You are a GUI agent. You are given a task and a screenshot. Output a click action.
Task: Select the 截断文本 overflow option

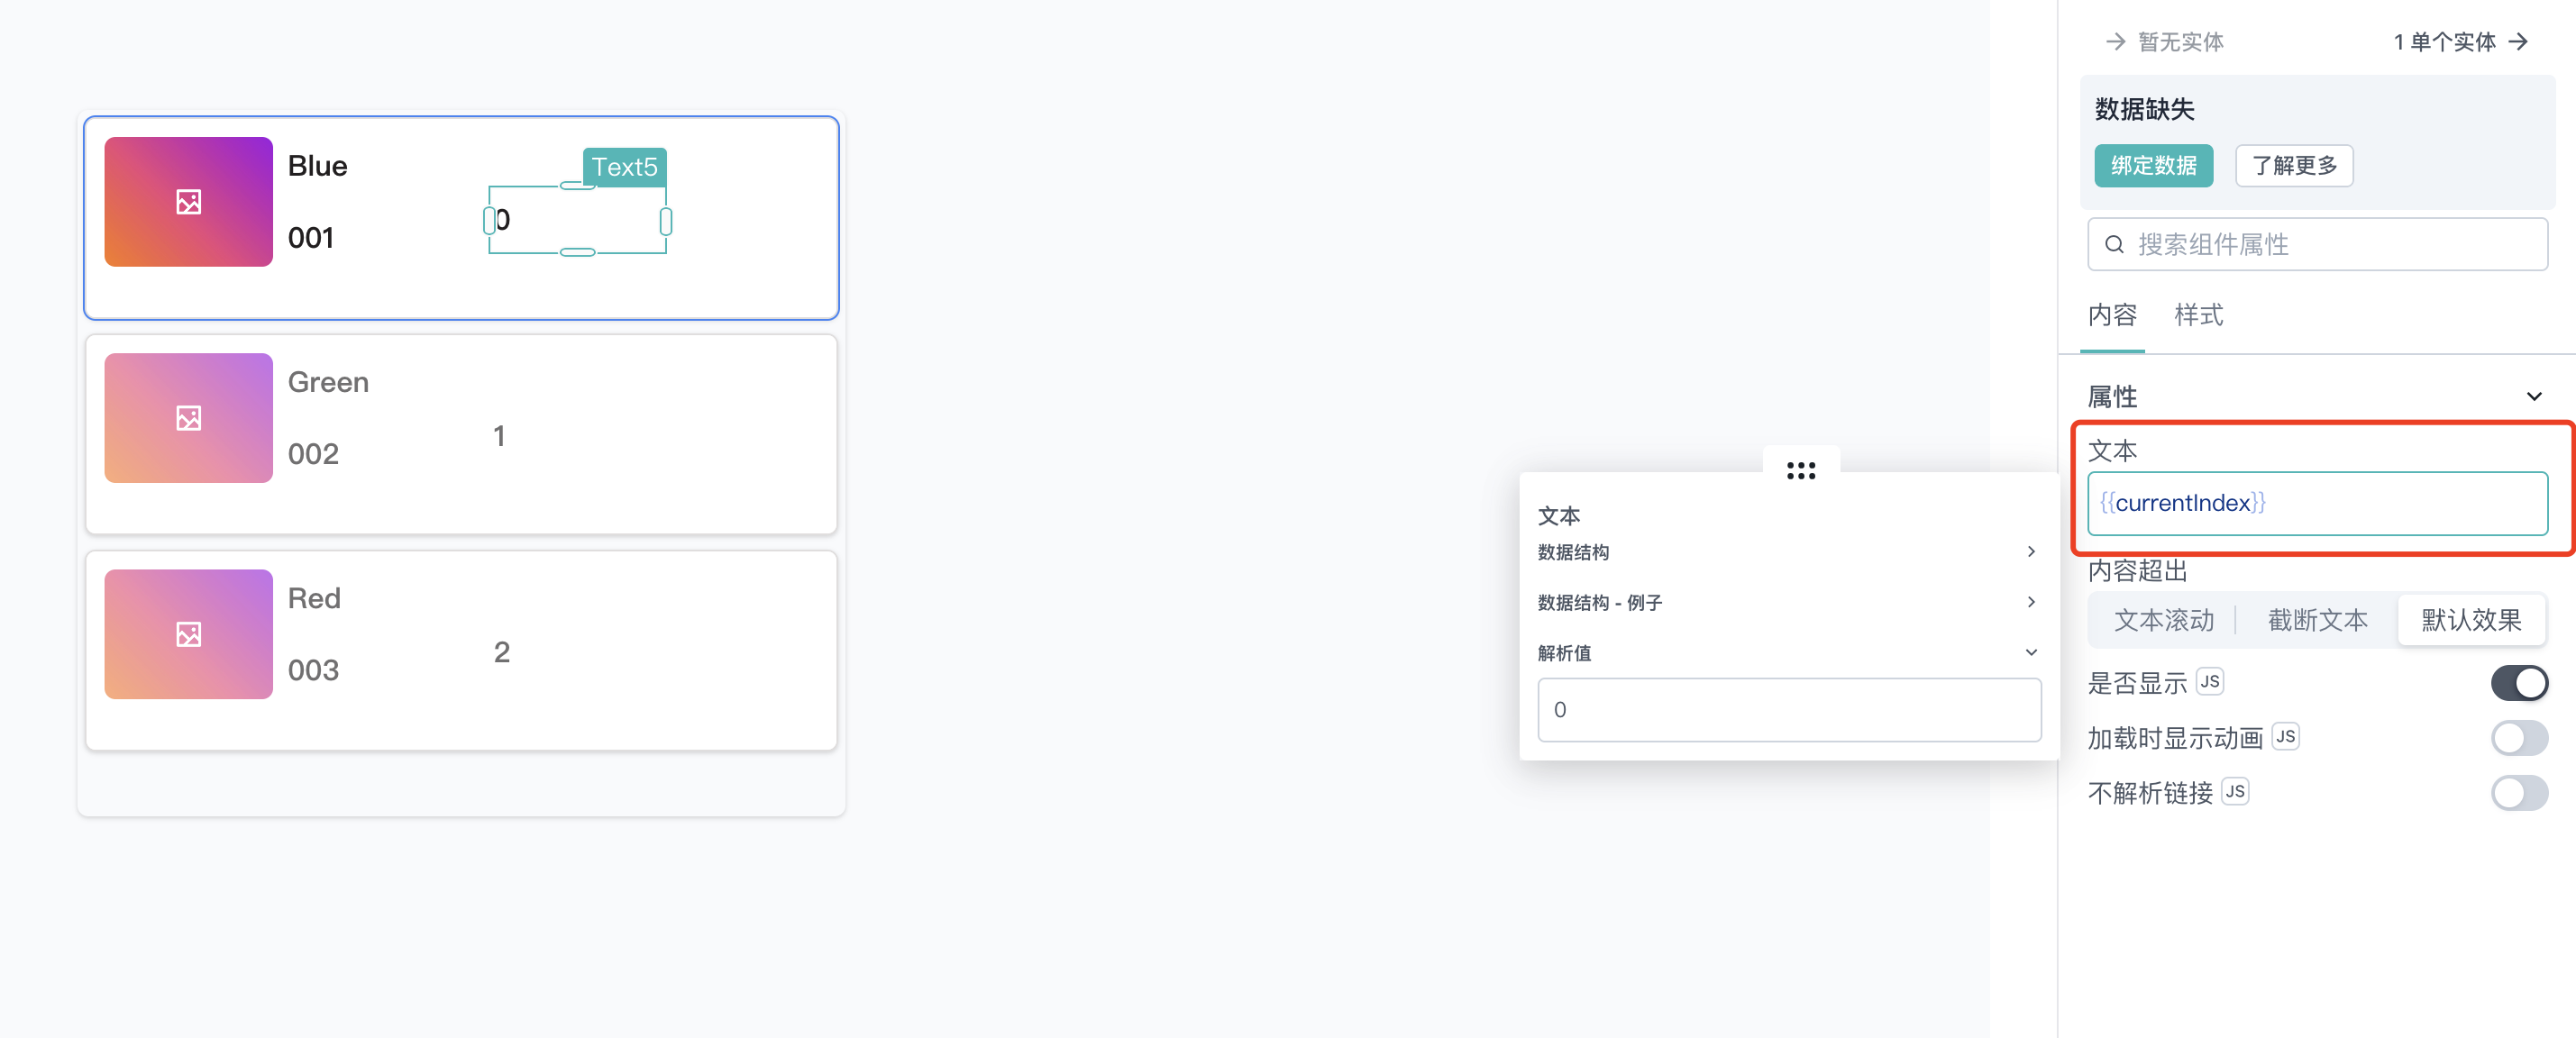click(2317, 621)
